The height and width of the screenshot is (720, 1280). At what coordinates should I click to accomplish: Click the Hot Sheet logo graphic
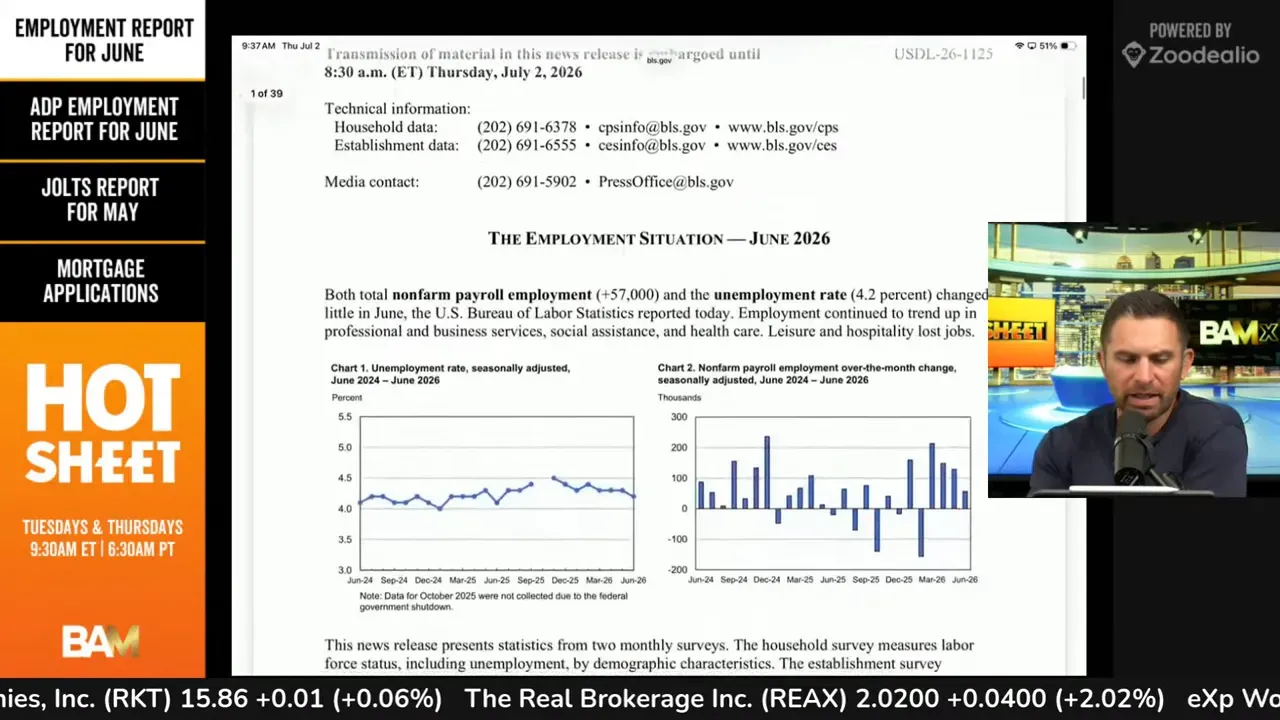click(102, 424)
